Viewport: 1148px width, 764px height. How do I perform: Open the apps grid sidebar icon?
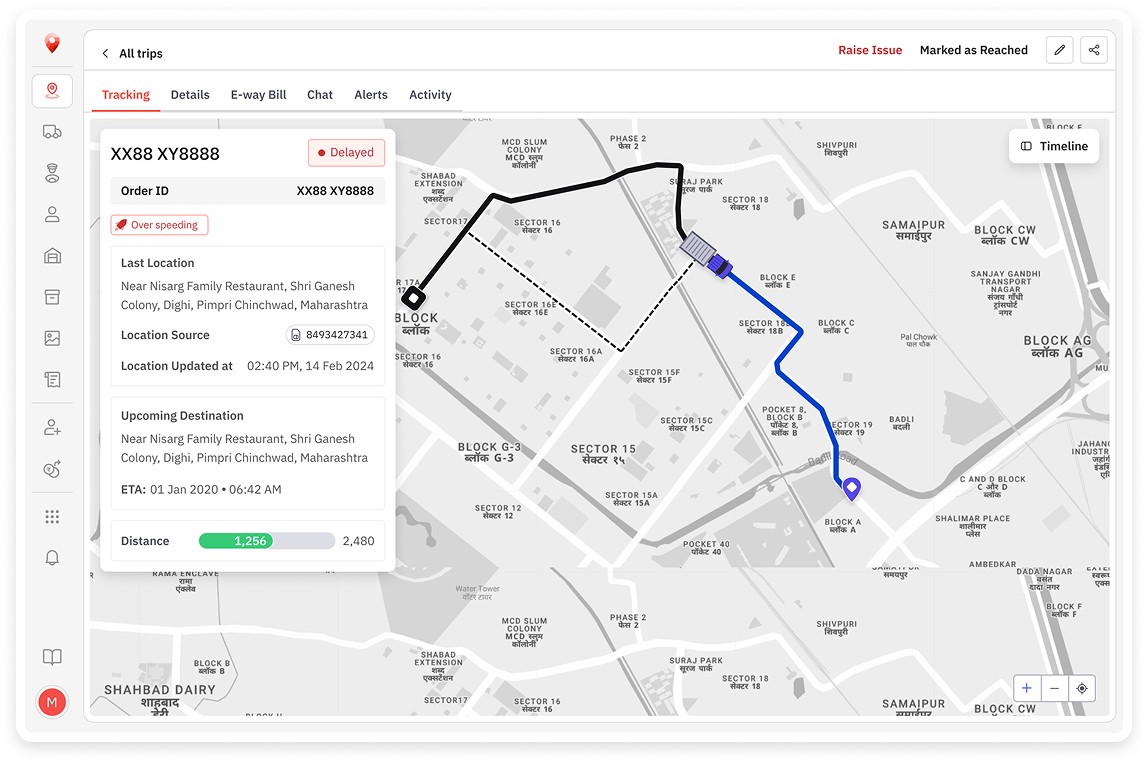pyautogui.click(x=52, y=517)
